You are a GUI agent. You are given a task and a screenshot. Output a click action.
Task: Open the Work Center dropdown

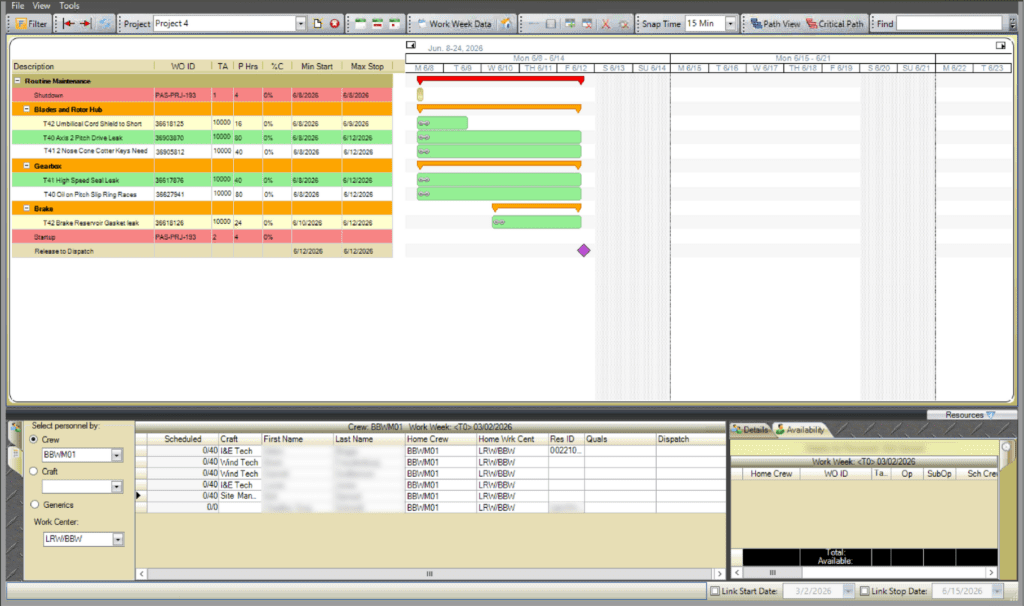point(118,539)
